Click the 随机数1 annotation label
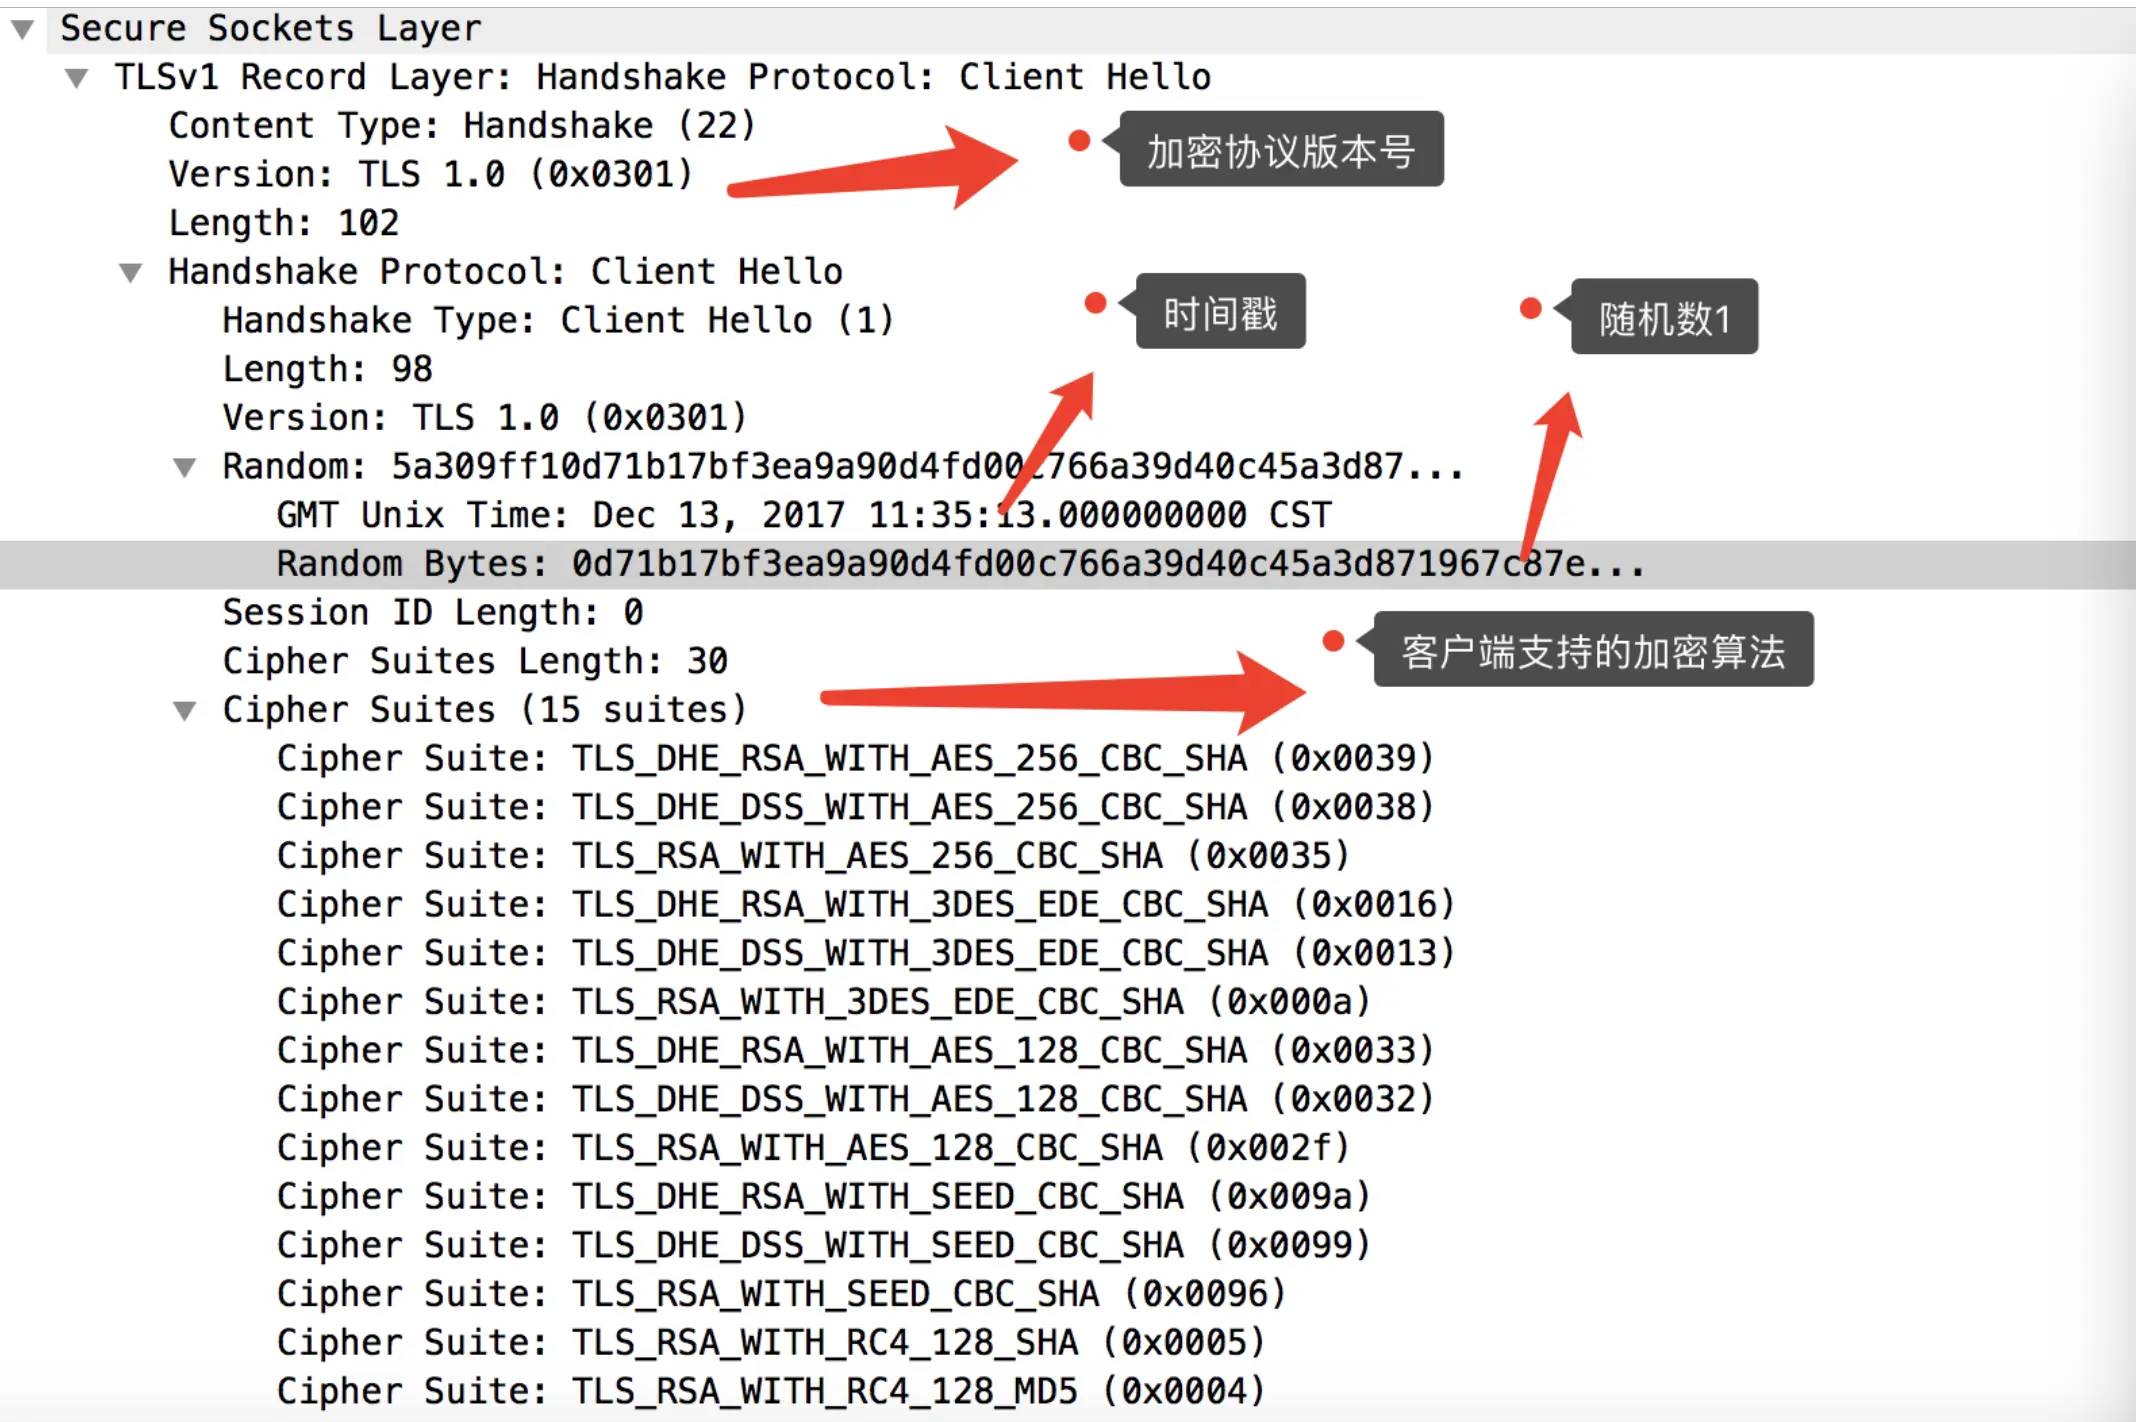Viewport: 2136px width, 1422px height. click(x=1663, y=318)
